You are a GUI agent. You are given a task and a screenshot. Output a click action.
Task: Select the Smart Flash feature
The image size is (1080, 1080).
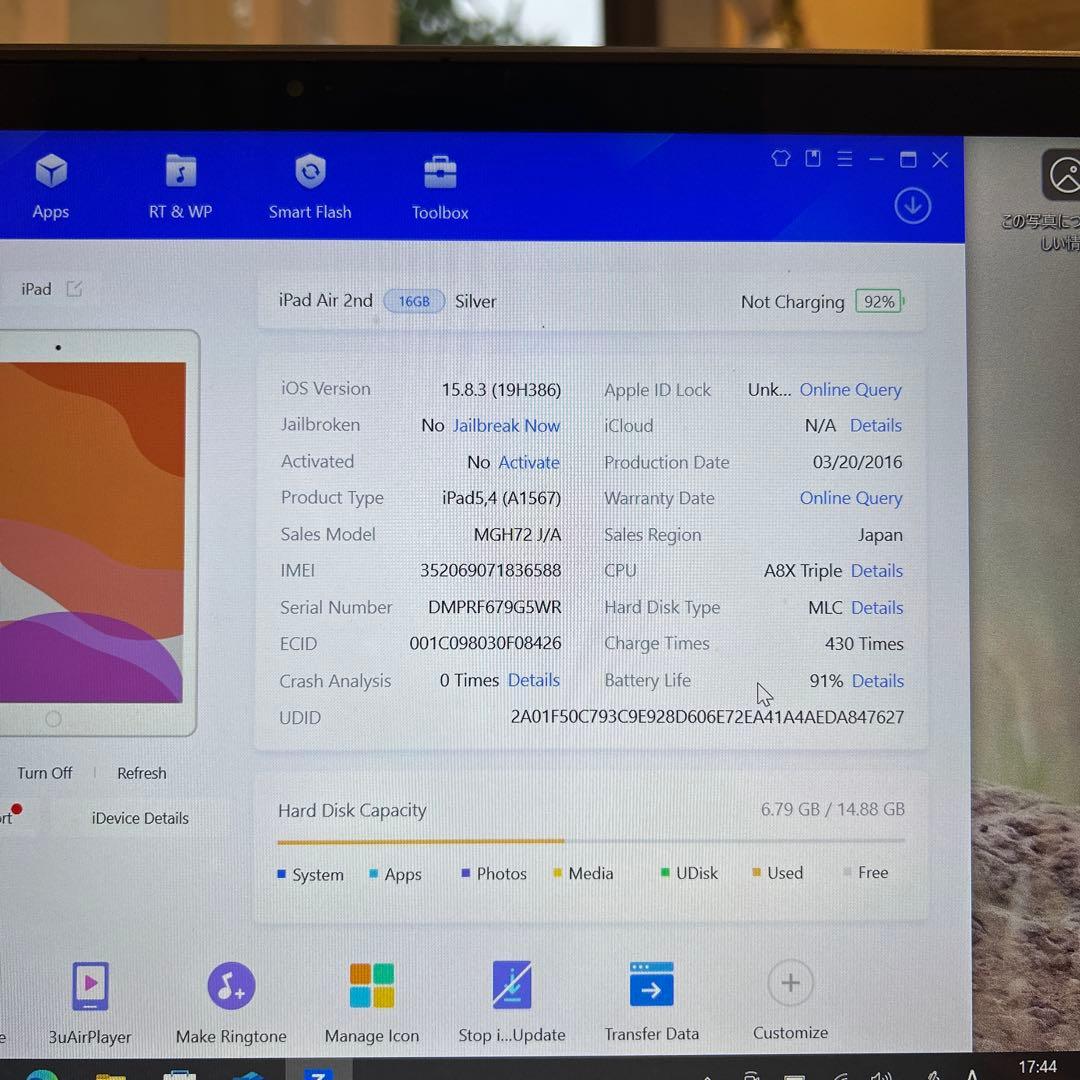(310, 185)
